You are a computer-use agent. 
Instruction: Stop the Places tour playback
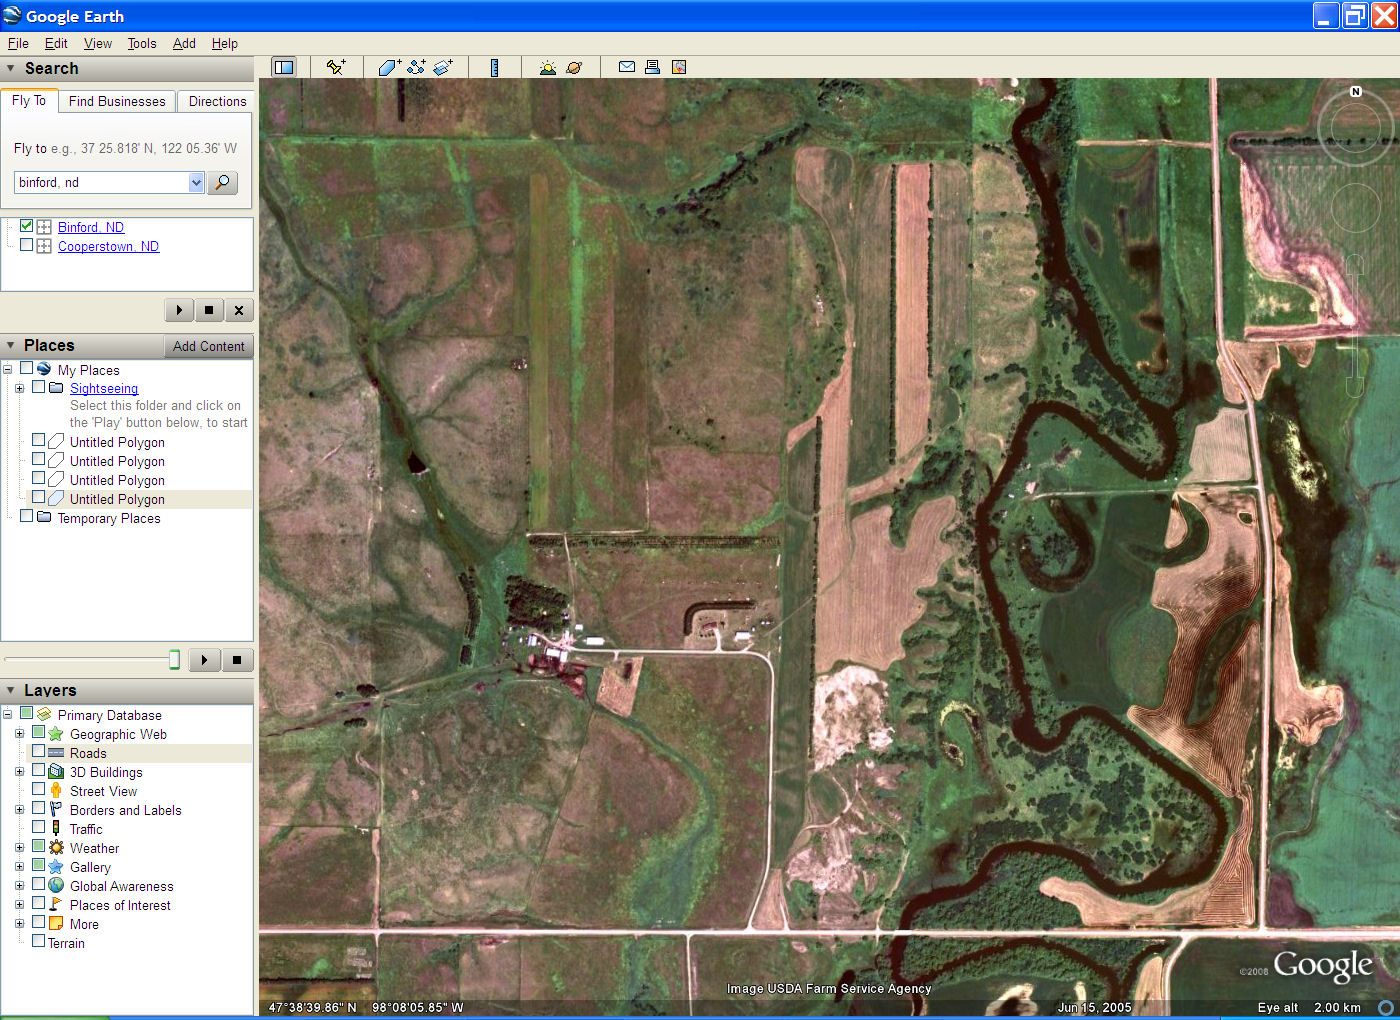coord(237,660)
